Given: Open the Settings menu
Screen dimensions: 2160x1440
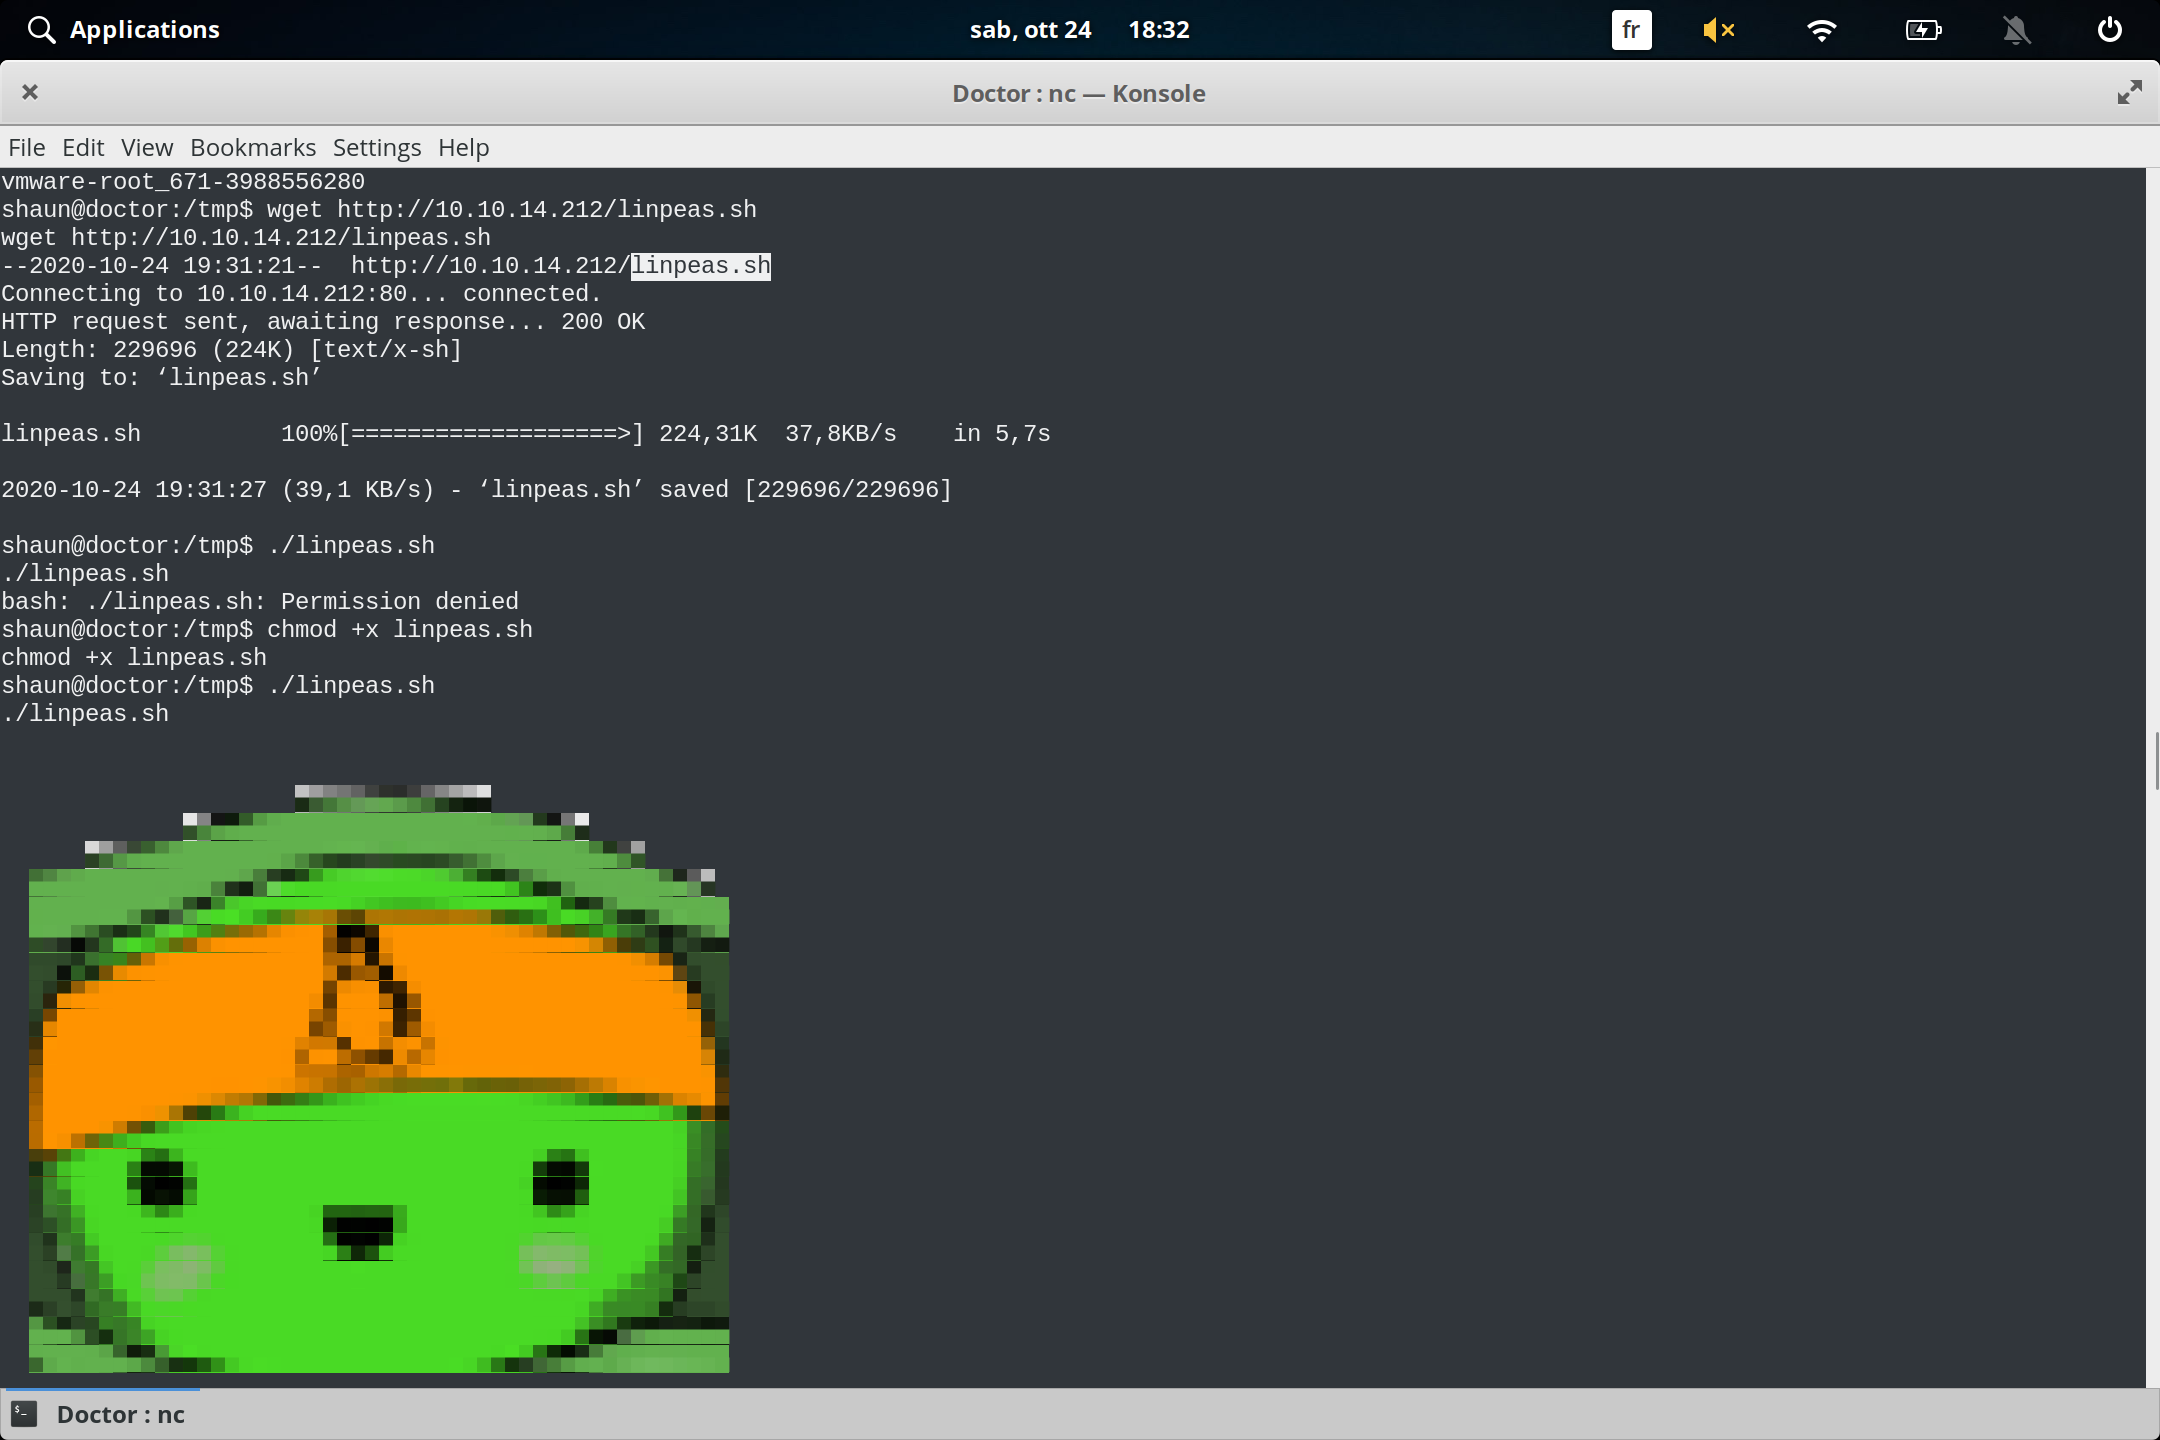Looking at the screenshot, I should coord(375,147).
